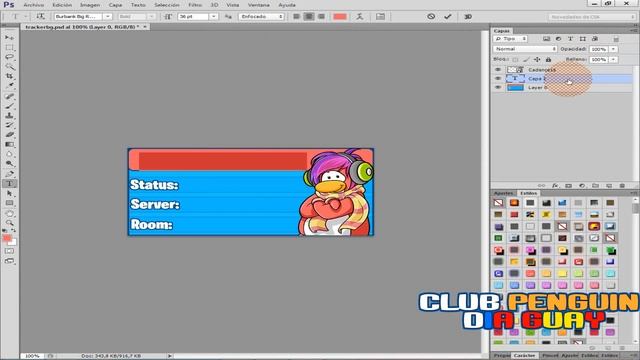640x360 pixels.
Task: Select the Rectangular Marquee tool
Action: (x=9, y=47)
